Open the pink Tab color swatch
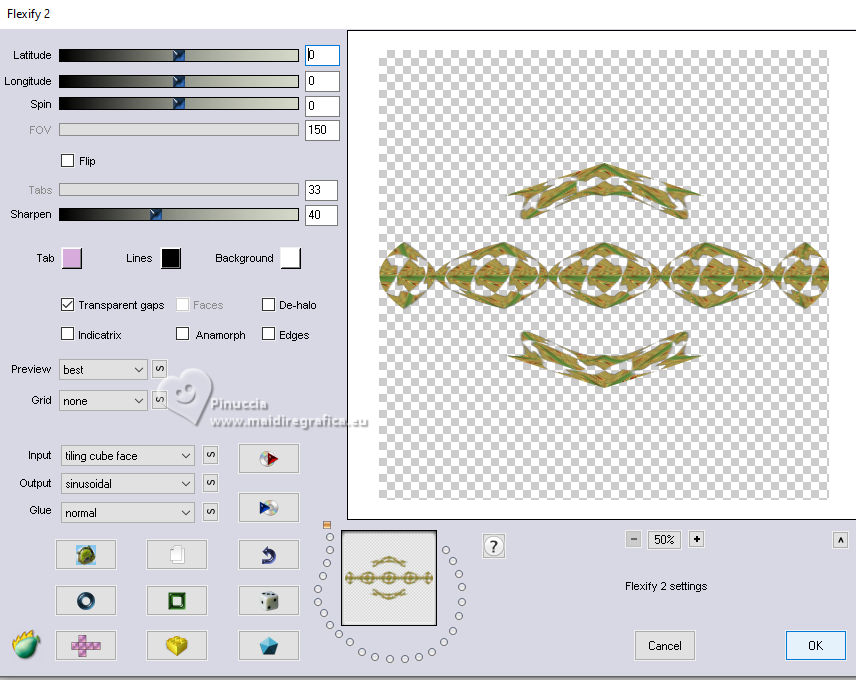The image size is (856, 680). (x=72, y=258)
